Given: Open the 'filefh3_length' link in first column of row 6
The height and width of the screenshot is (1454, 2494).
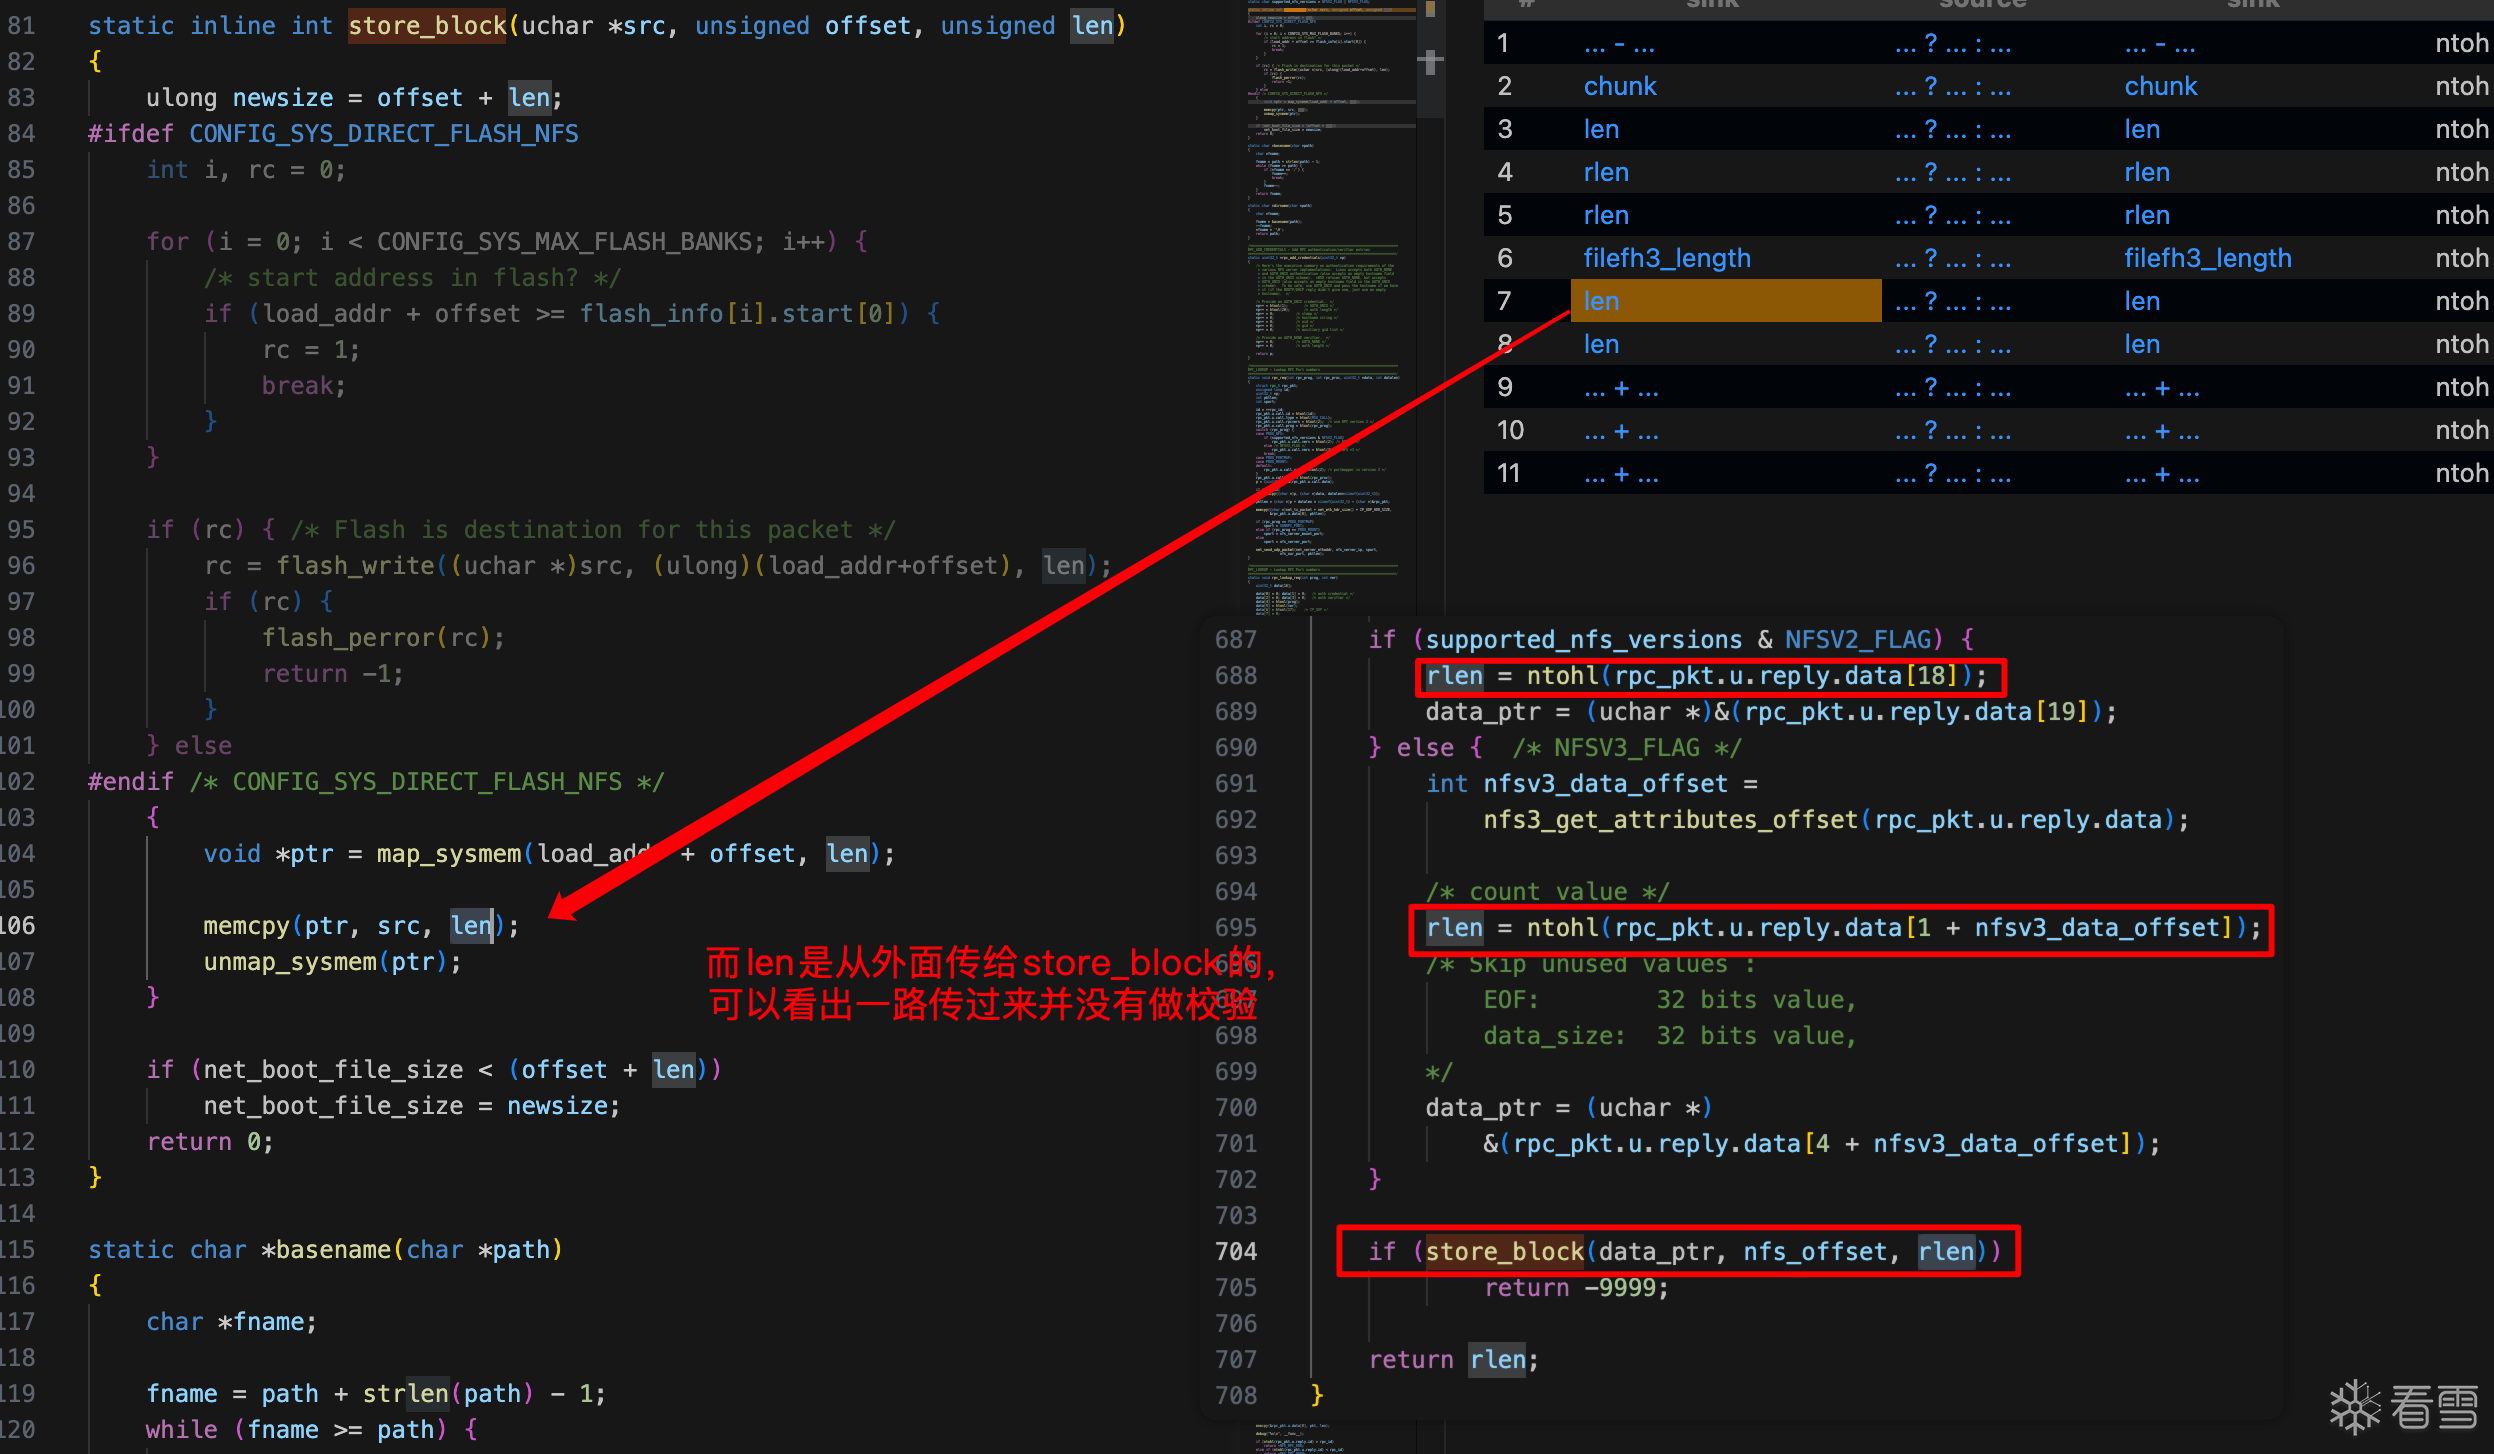Looking at the screenshot, I should tap(1667, 259).
